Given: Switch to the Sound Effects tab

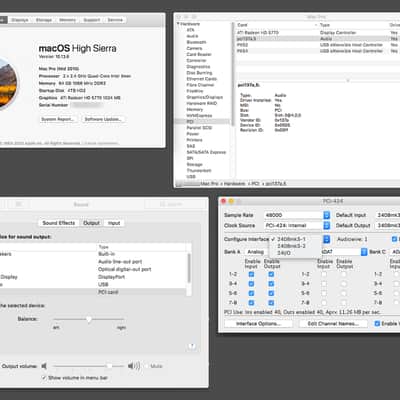Looking at the screenshot, I should point(59,223).
